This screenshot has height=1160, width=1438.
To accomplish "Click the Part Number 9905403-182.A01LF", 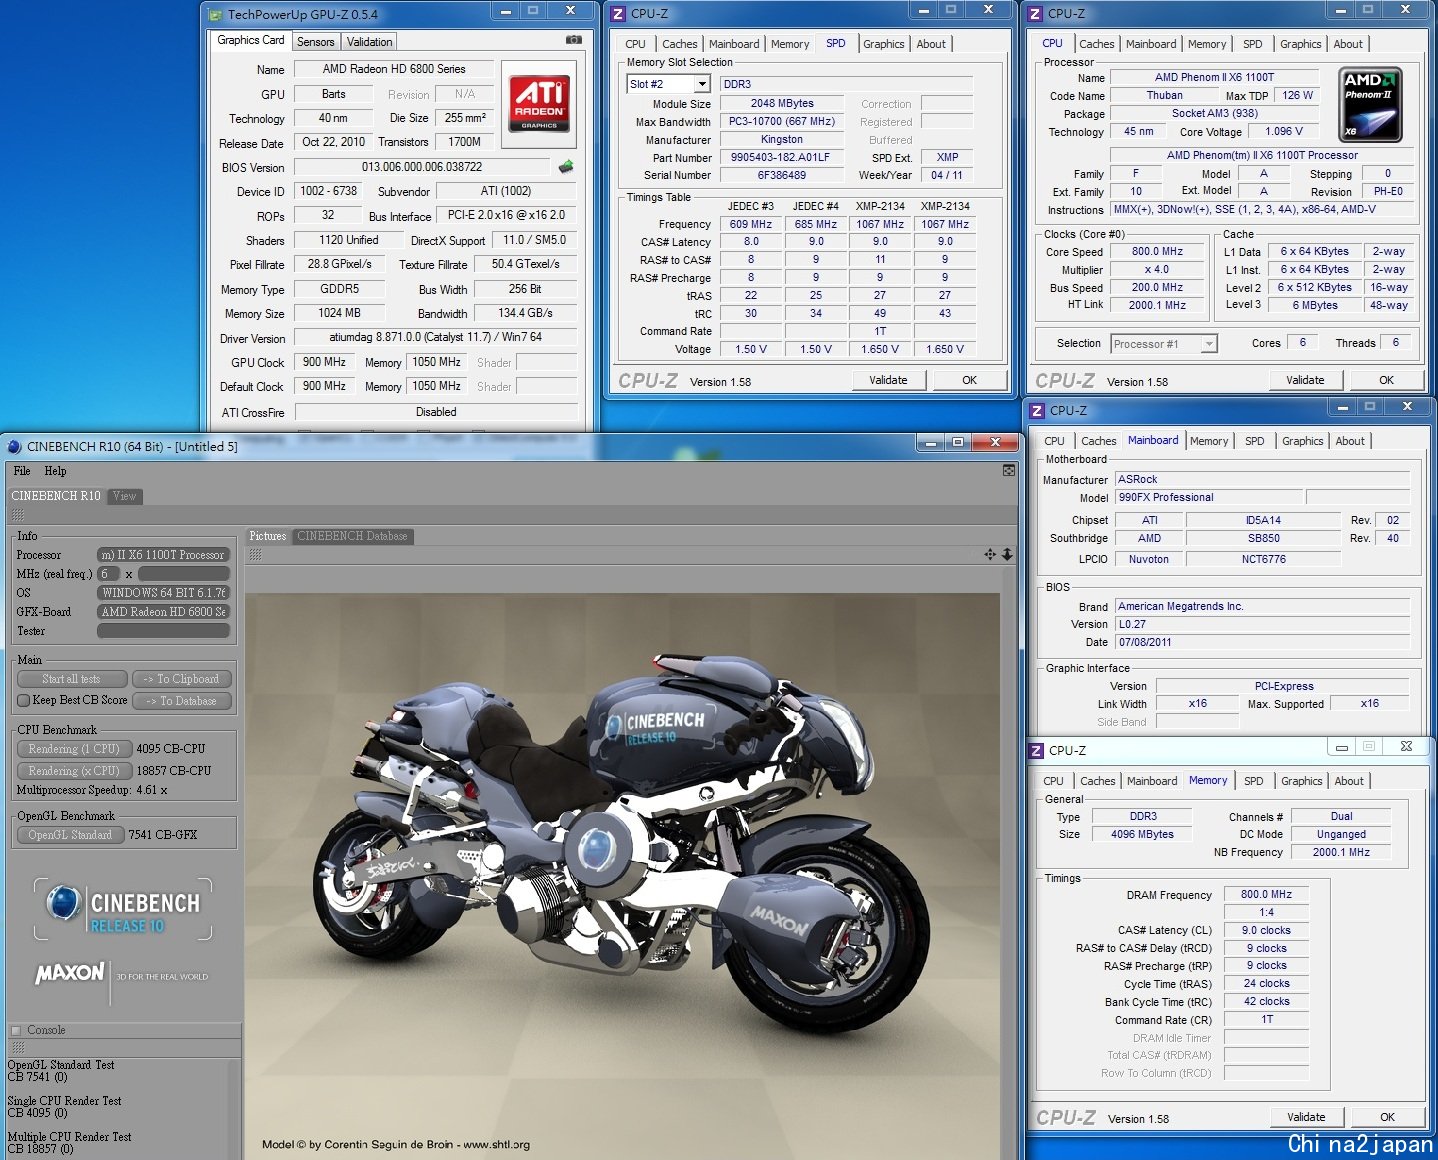I will (x=781, y=158).
